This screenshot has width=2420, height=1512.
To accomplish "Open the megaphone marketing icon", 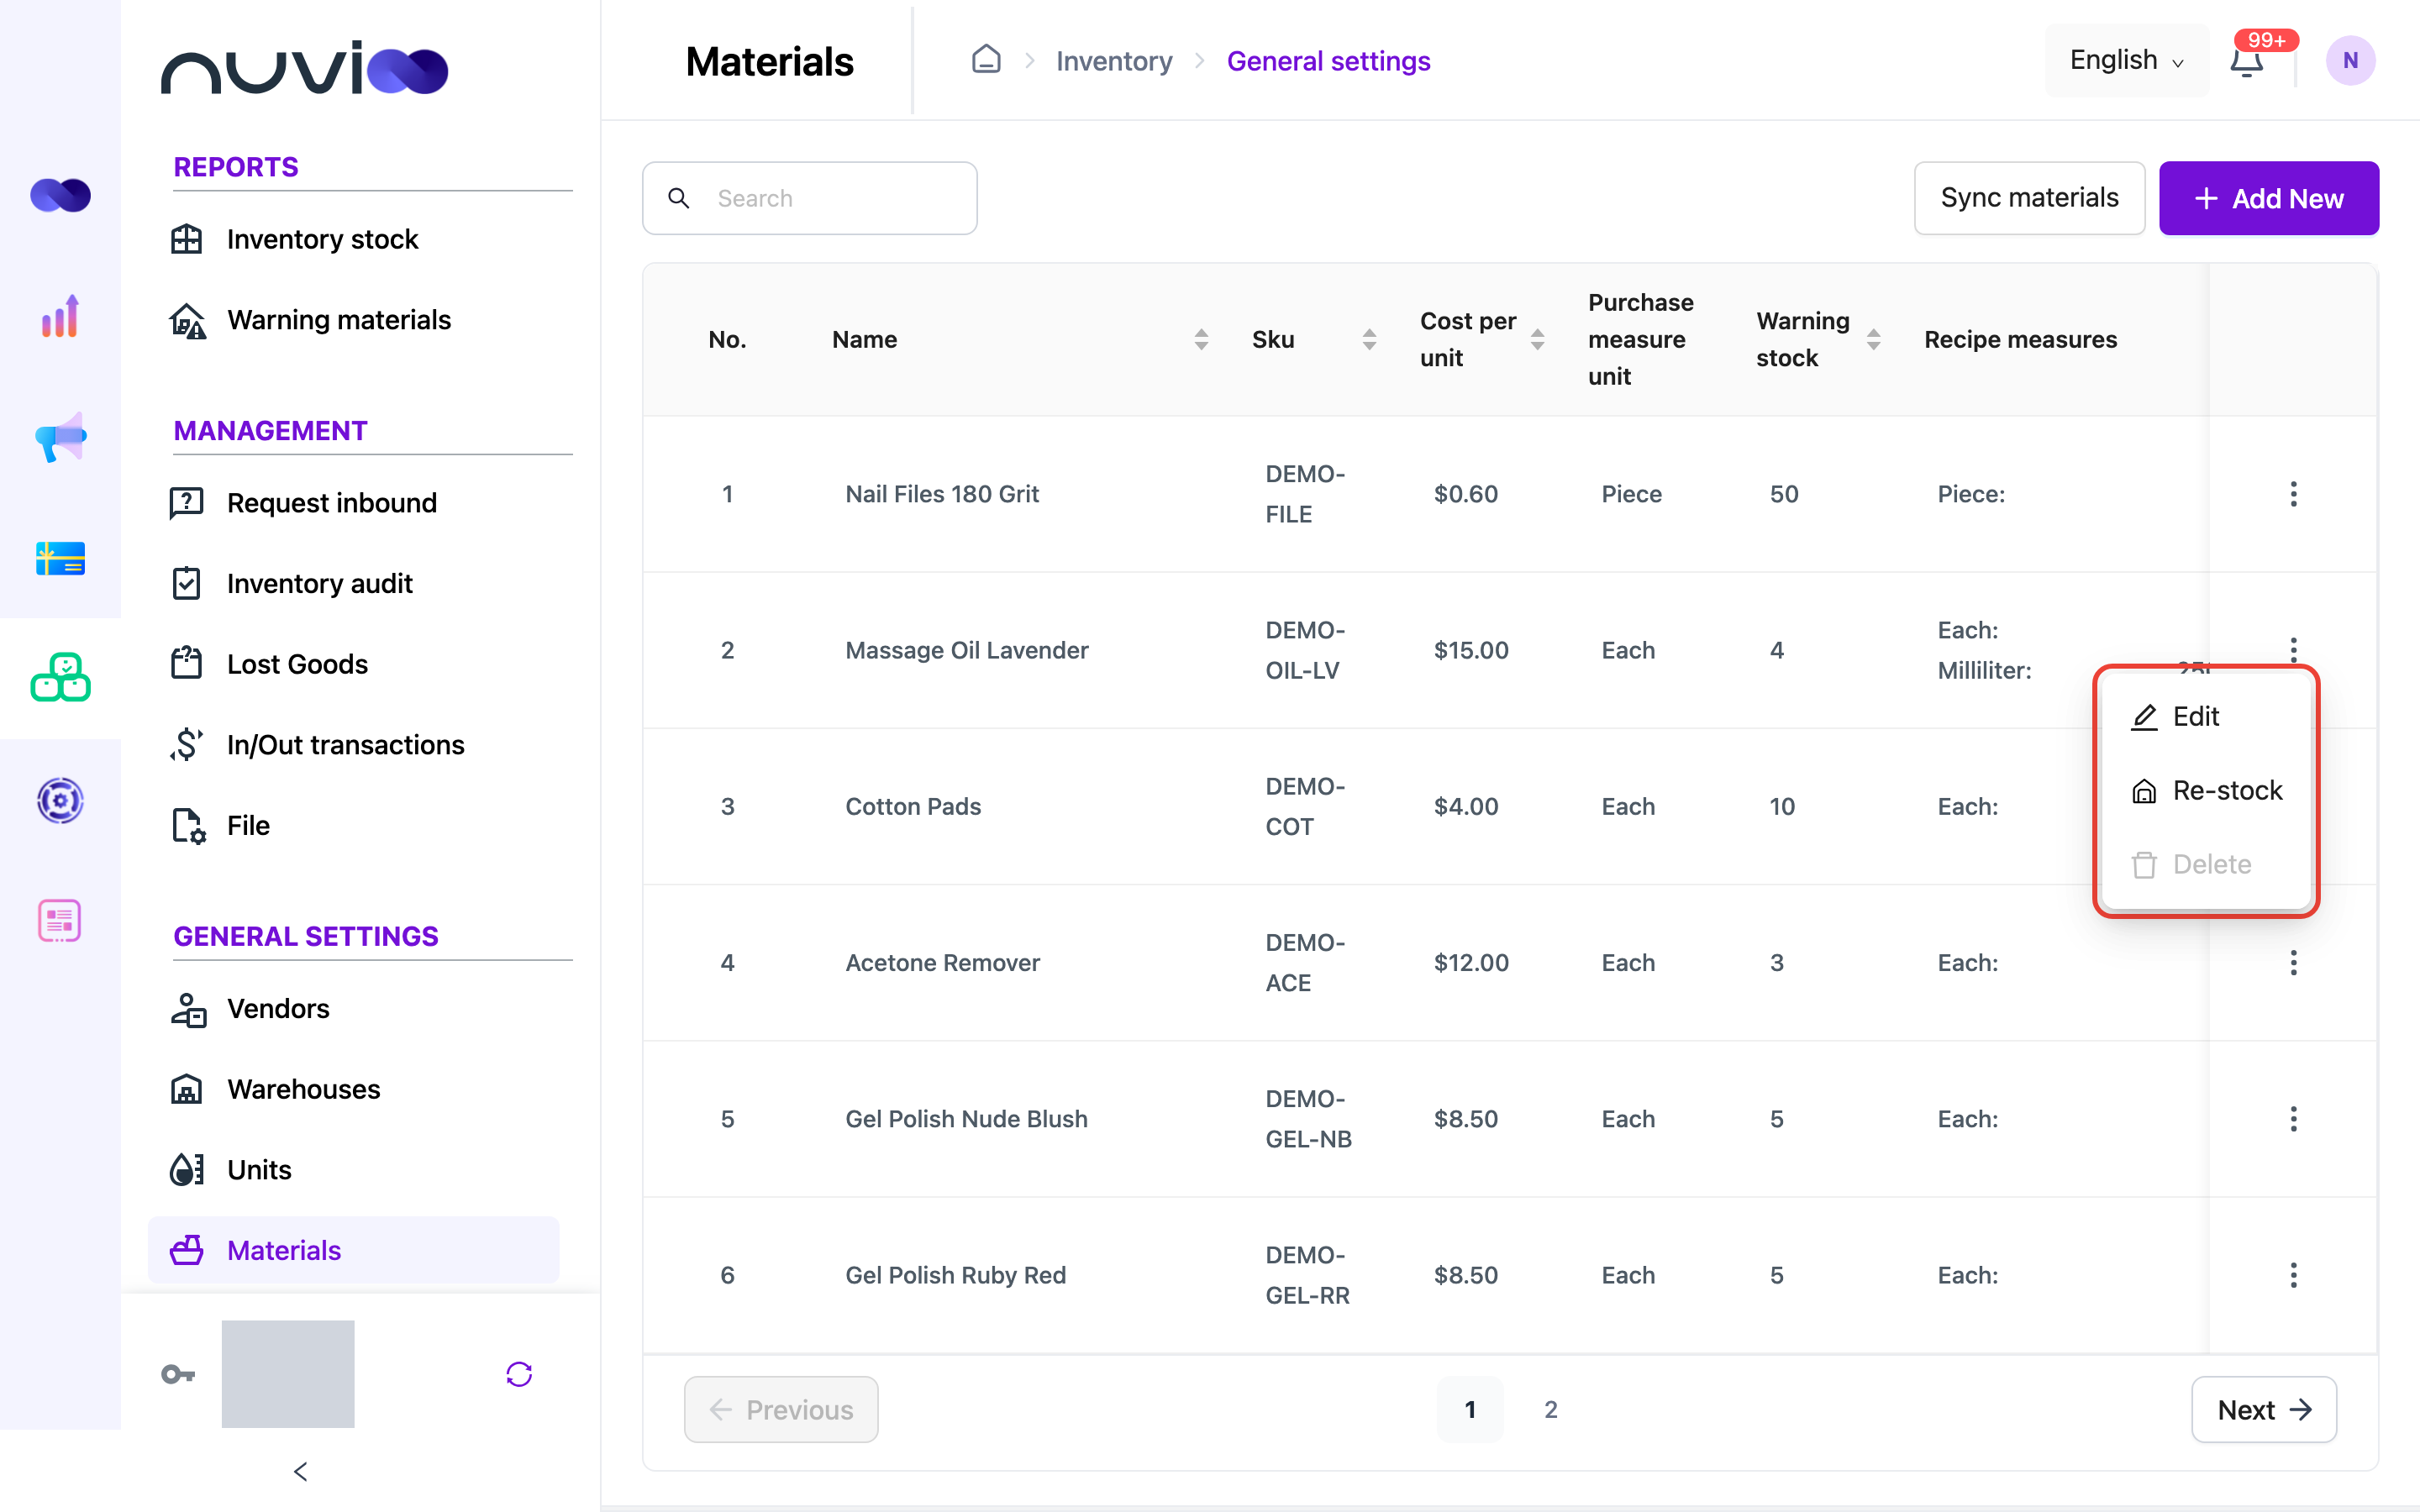I will (x=60, y=437).
